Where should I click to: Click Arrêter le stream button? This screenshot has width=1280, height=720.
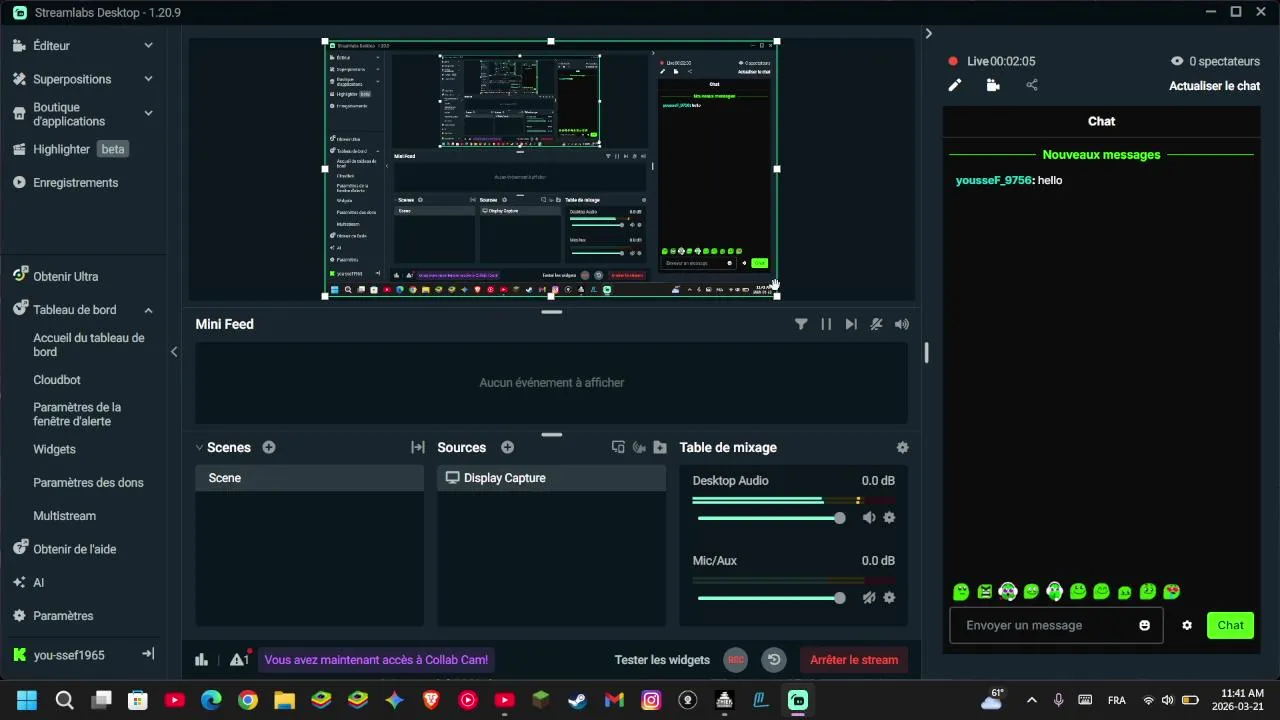(854, 660)
